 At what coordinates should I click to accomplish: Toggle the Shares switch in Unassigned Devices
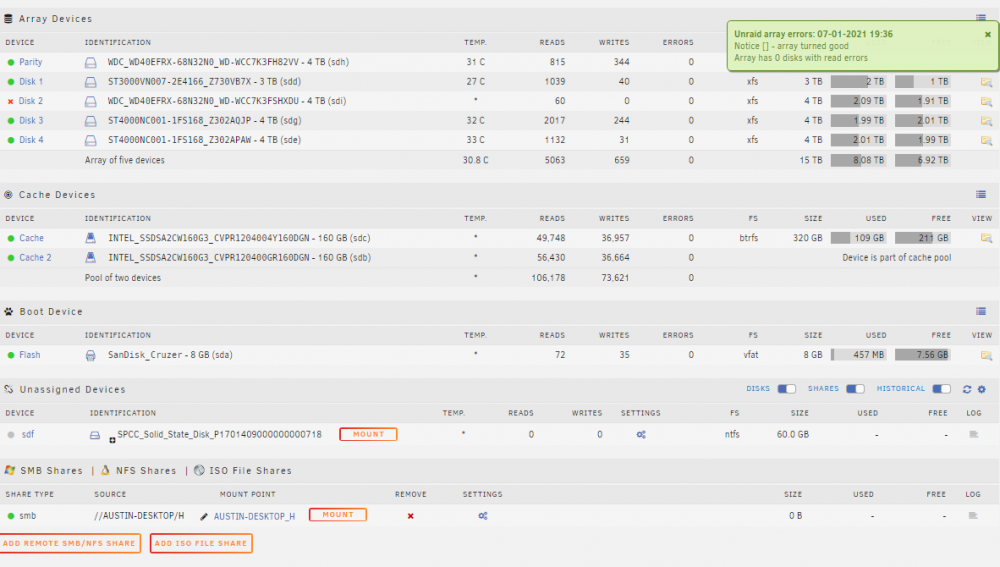click(x=855, y=389)
